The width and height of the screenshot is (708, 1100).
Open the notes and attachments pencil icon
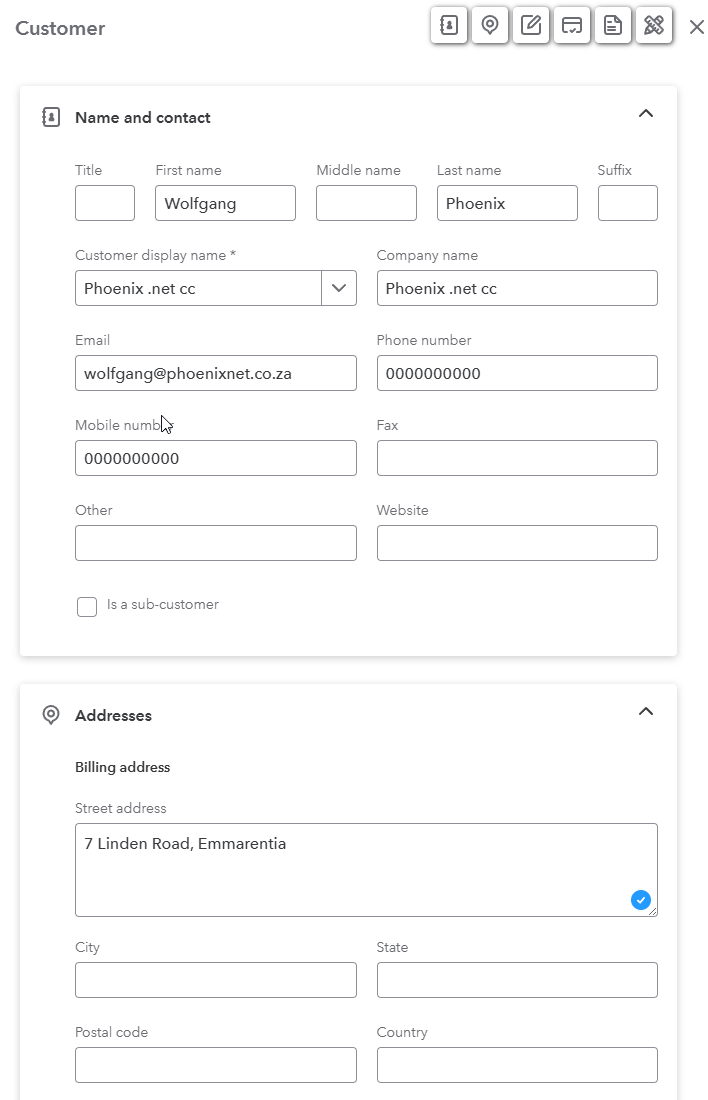(531, 26)
